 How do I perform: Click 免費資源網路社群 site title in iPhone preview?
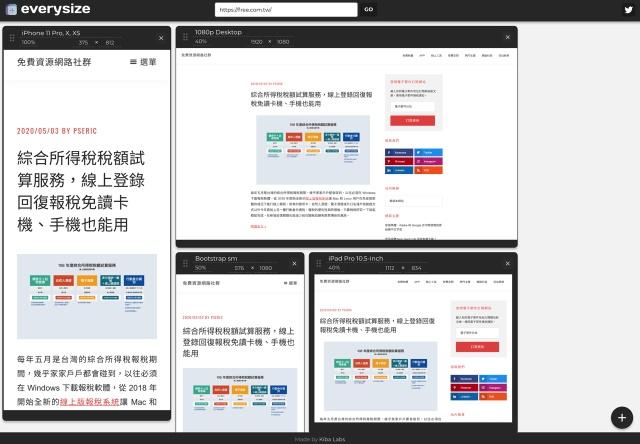pos(54,62)
